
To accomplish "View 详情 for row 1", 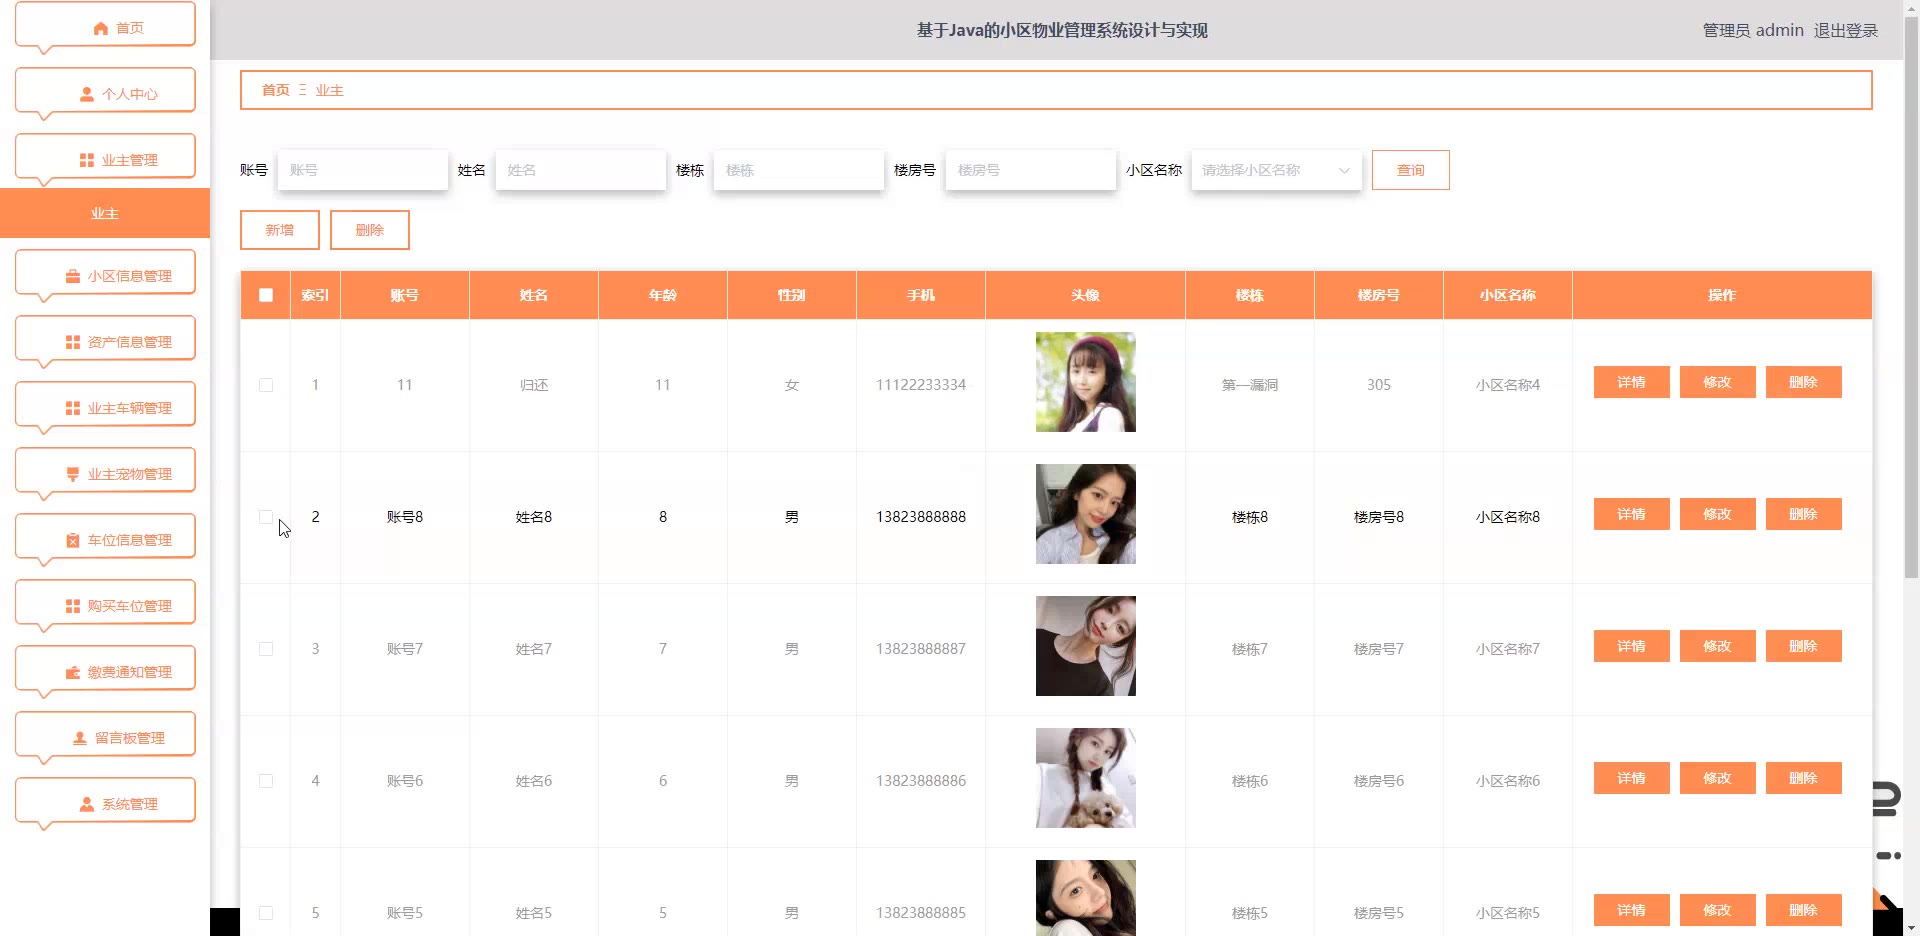I will [x=1631, y=382].
